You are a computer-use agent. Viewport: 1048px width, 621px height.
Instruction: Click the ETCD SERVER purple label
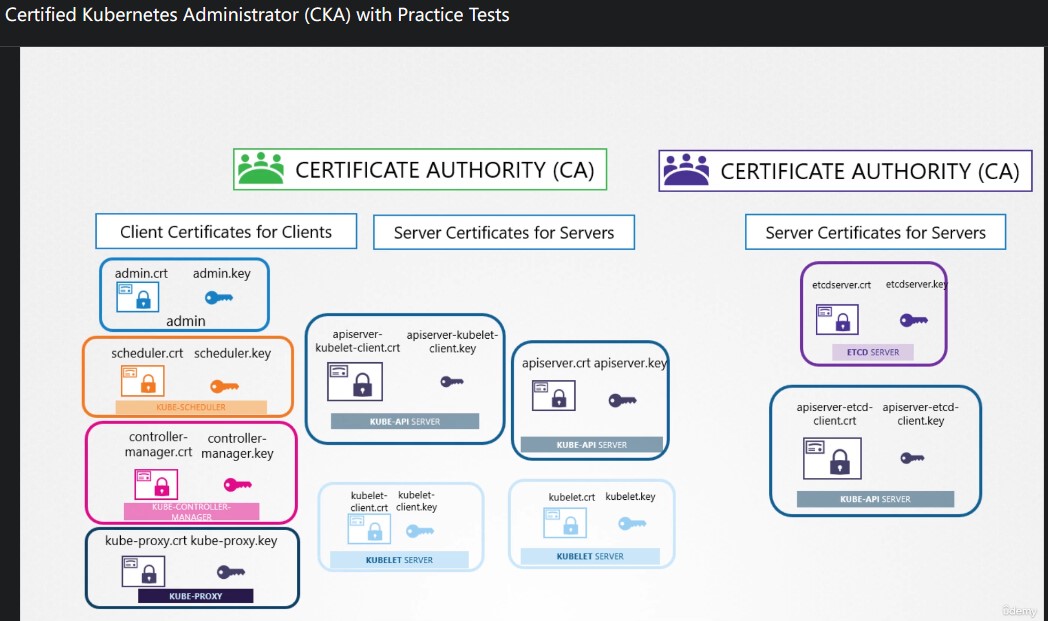click(873, 352)
